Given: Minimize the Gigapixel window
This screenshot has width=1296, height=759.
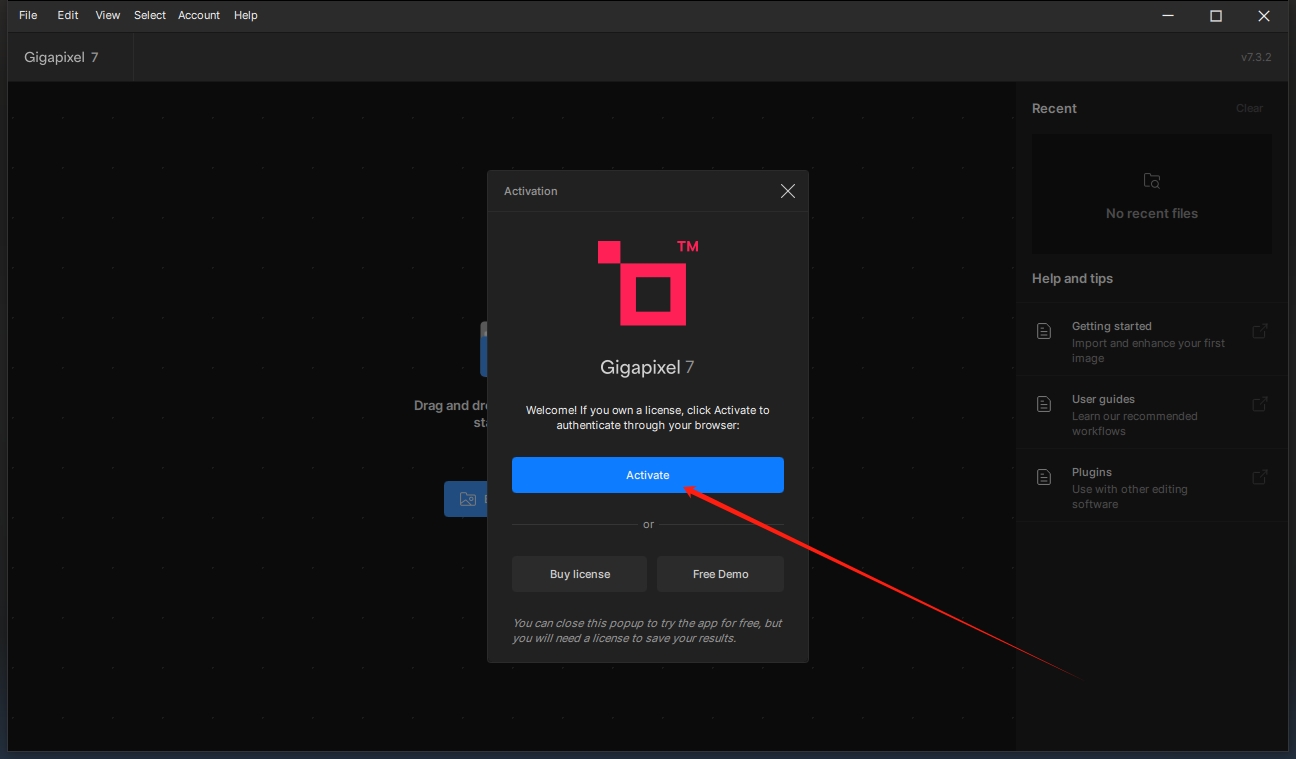Looking at the screenshot, I should coord(1169,15).
